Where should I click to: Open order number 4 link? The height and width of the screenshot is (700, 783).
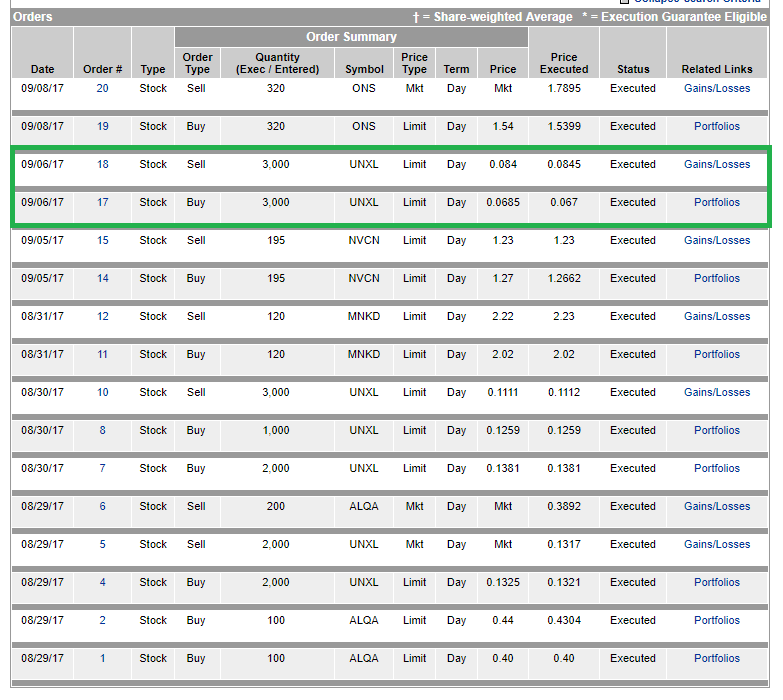click(102, 582)
